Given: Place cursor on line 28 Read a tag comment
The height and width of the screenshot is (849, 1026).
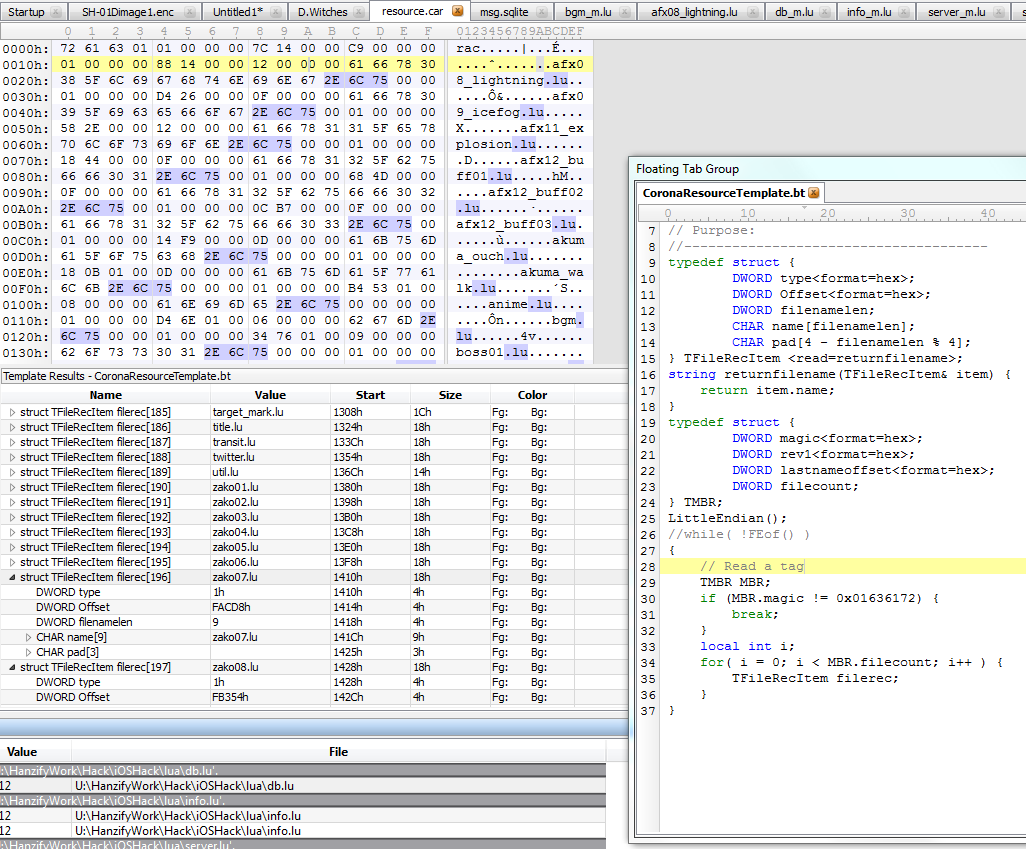Looking at the screenshot, I should [x=750, y=567].
